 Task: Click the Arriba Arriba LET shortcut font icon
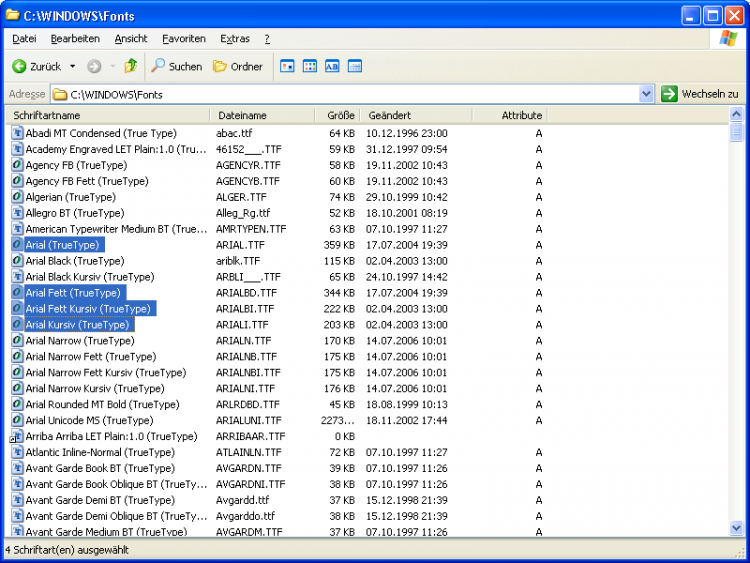17,436
